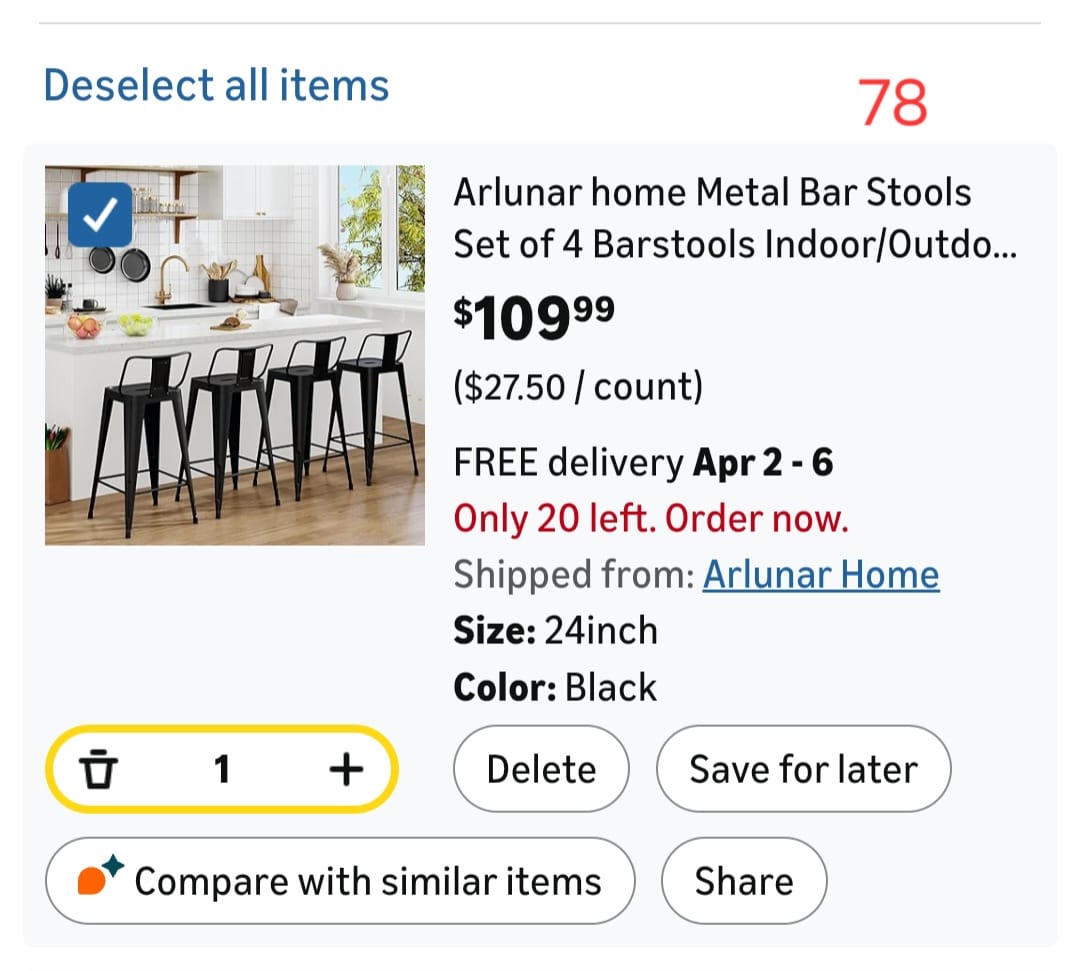Open the bar stools product image
The image size is (1080, 971).
click(x=235, y=355)
